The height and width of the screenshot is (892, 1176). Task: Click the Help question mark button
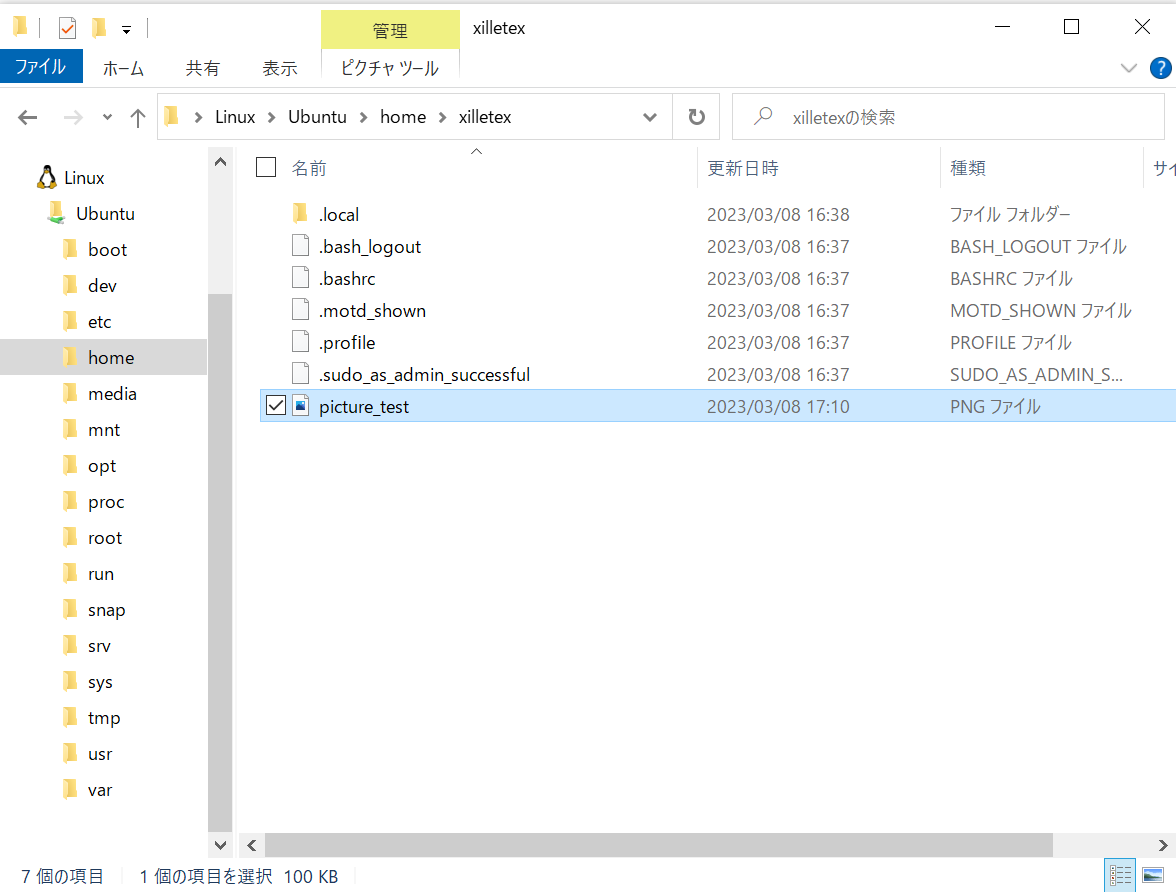(1161, 68)
